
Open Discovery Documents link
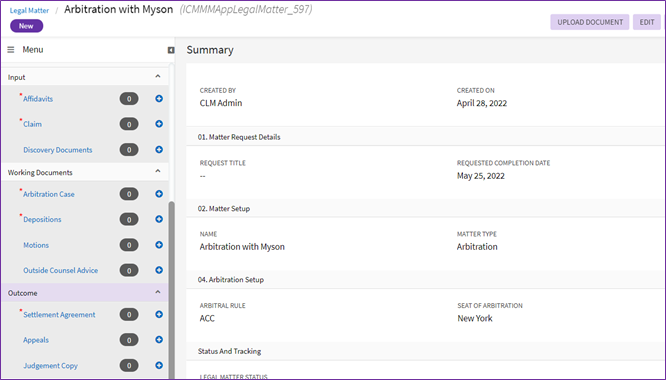58,150
